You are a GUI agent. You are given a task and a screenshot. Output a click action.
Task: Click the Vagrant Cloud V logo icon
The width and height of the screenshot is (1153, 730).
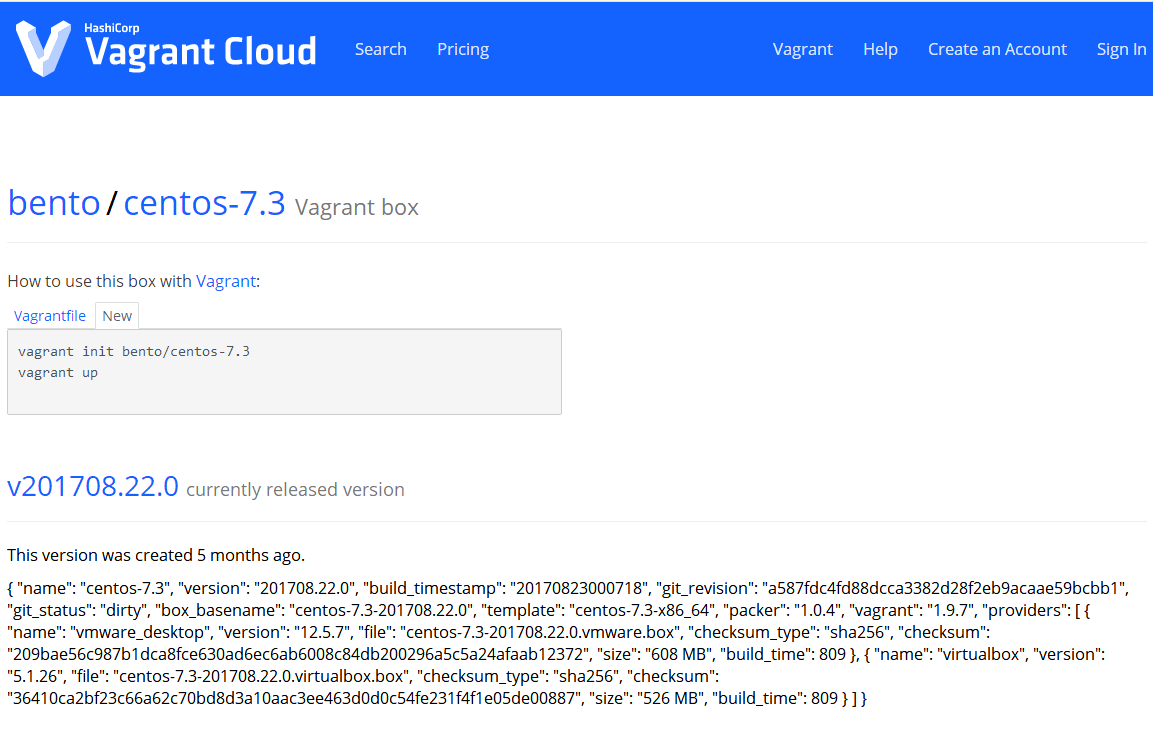[42, 48]
